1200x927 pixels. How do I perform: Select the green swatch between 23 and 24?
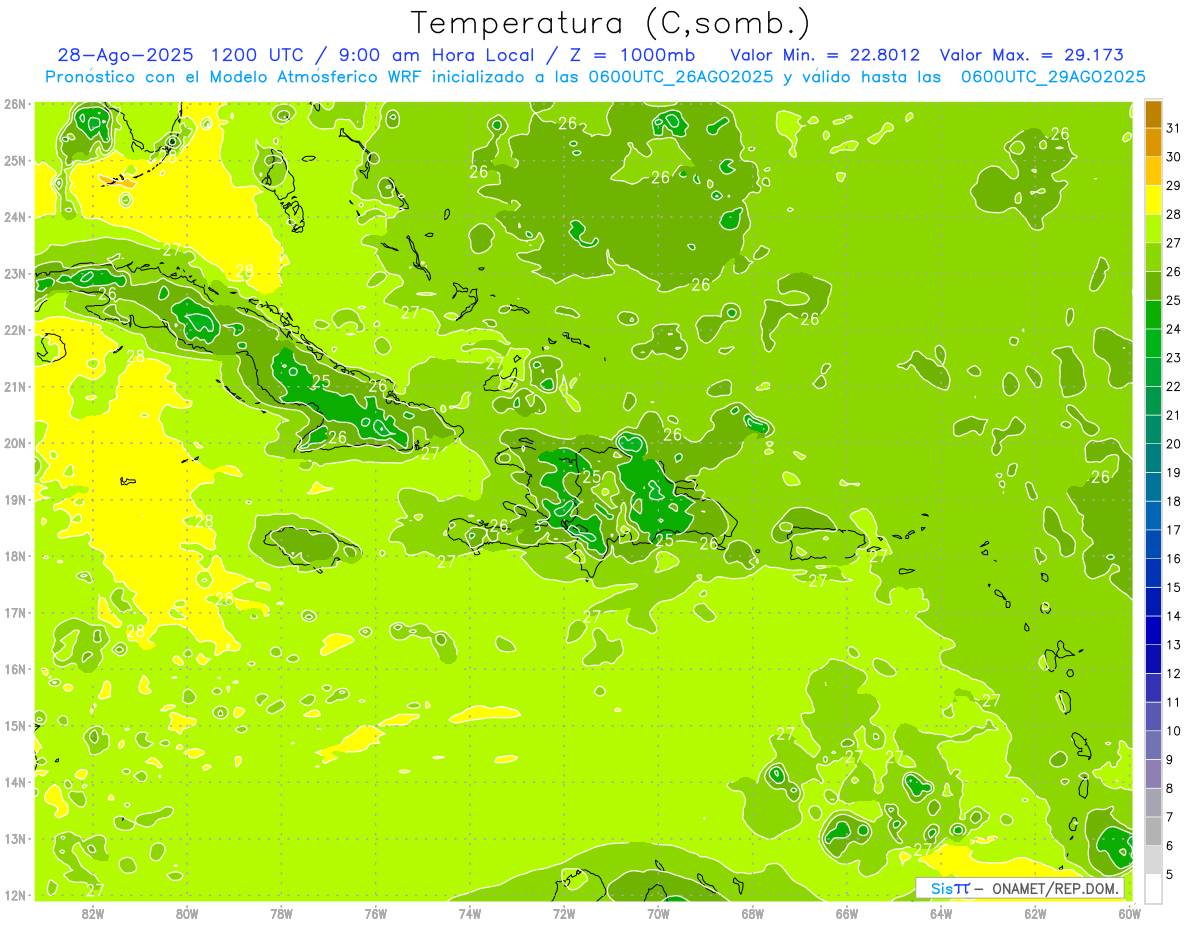(x=1153, y=343)
